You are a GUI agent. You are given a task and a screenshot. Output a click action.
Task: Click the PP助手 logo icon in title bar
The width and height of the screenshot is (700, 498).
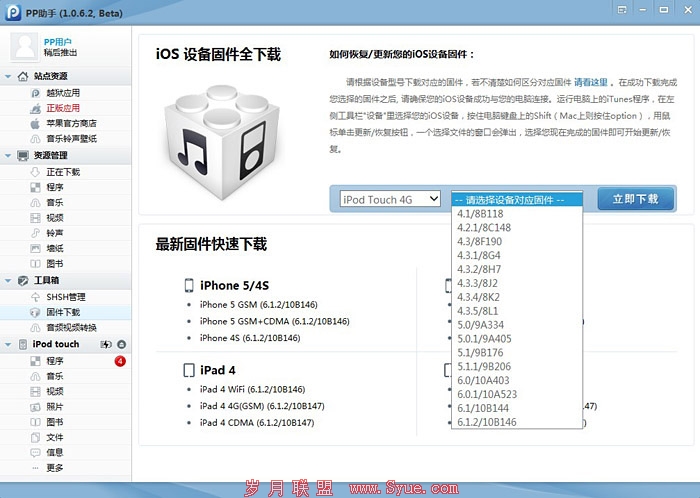(x=13, y=12)
